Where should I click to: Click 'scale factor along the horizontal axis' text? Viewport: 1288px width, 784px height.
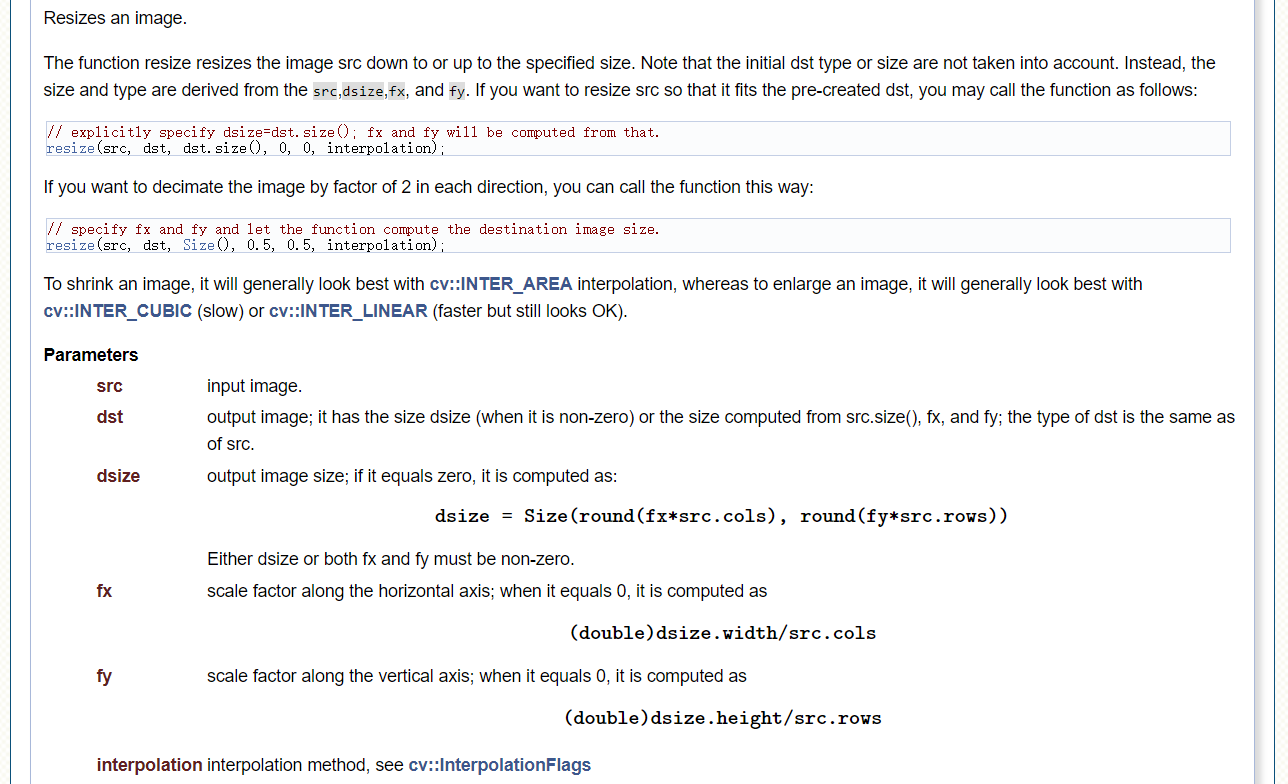[487, 591]
